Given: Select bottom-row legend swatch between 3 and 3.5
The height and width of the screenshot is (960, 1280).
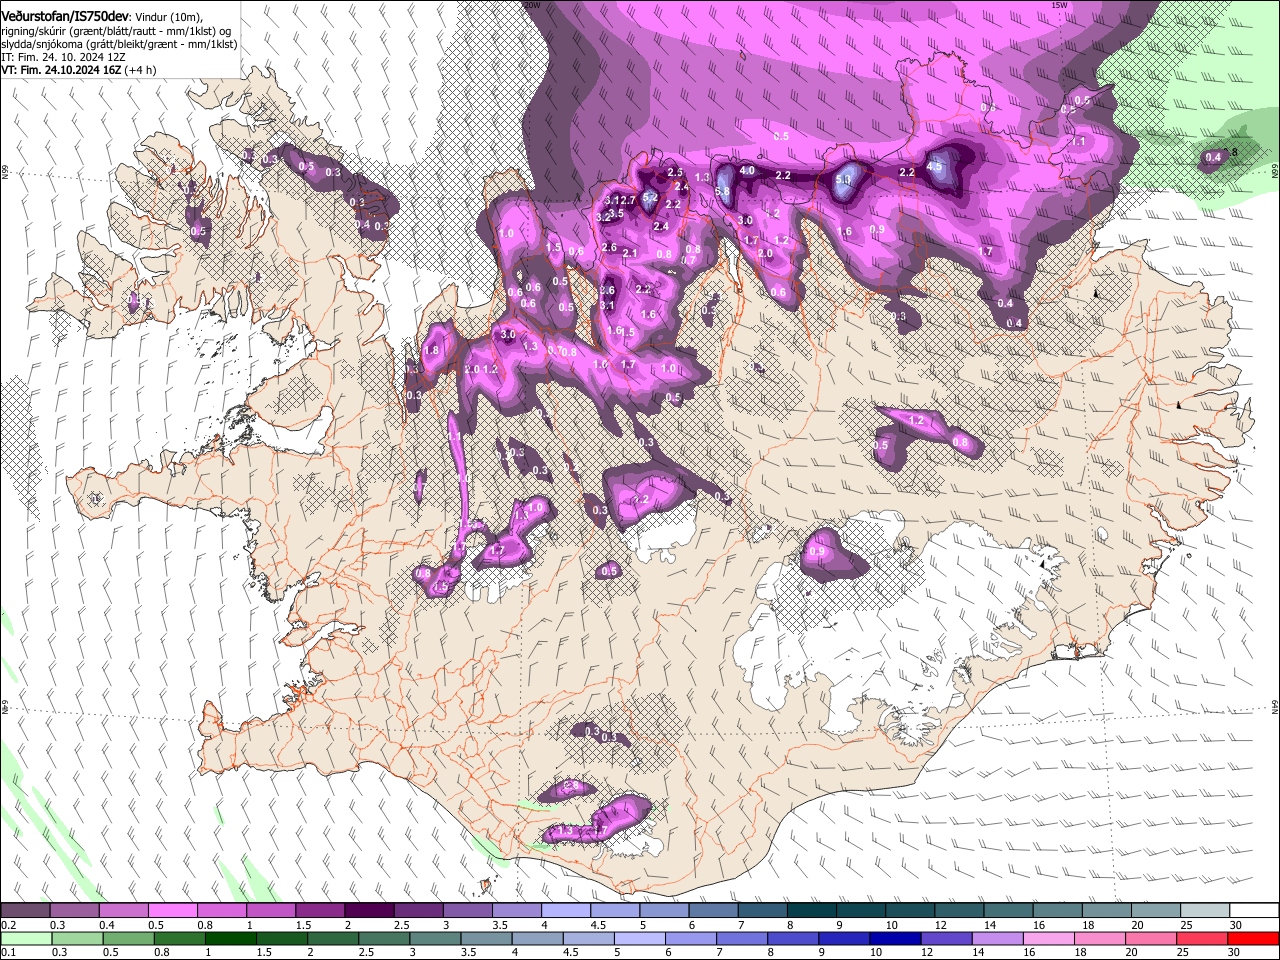Looking at the screenshot, I should (436, 938).
